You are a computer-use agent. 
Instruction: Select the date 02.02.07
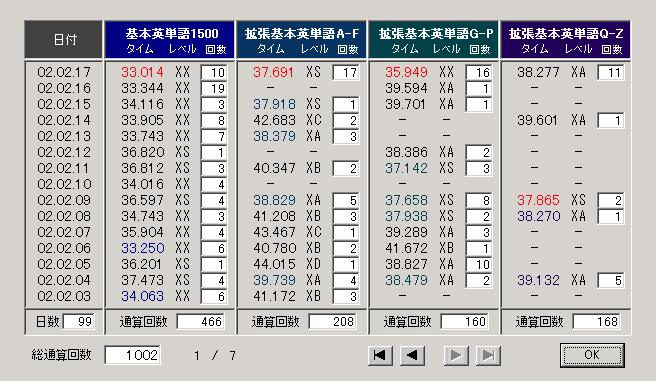(64, 232)
